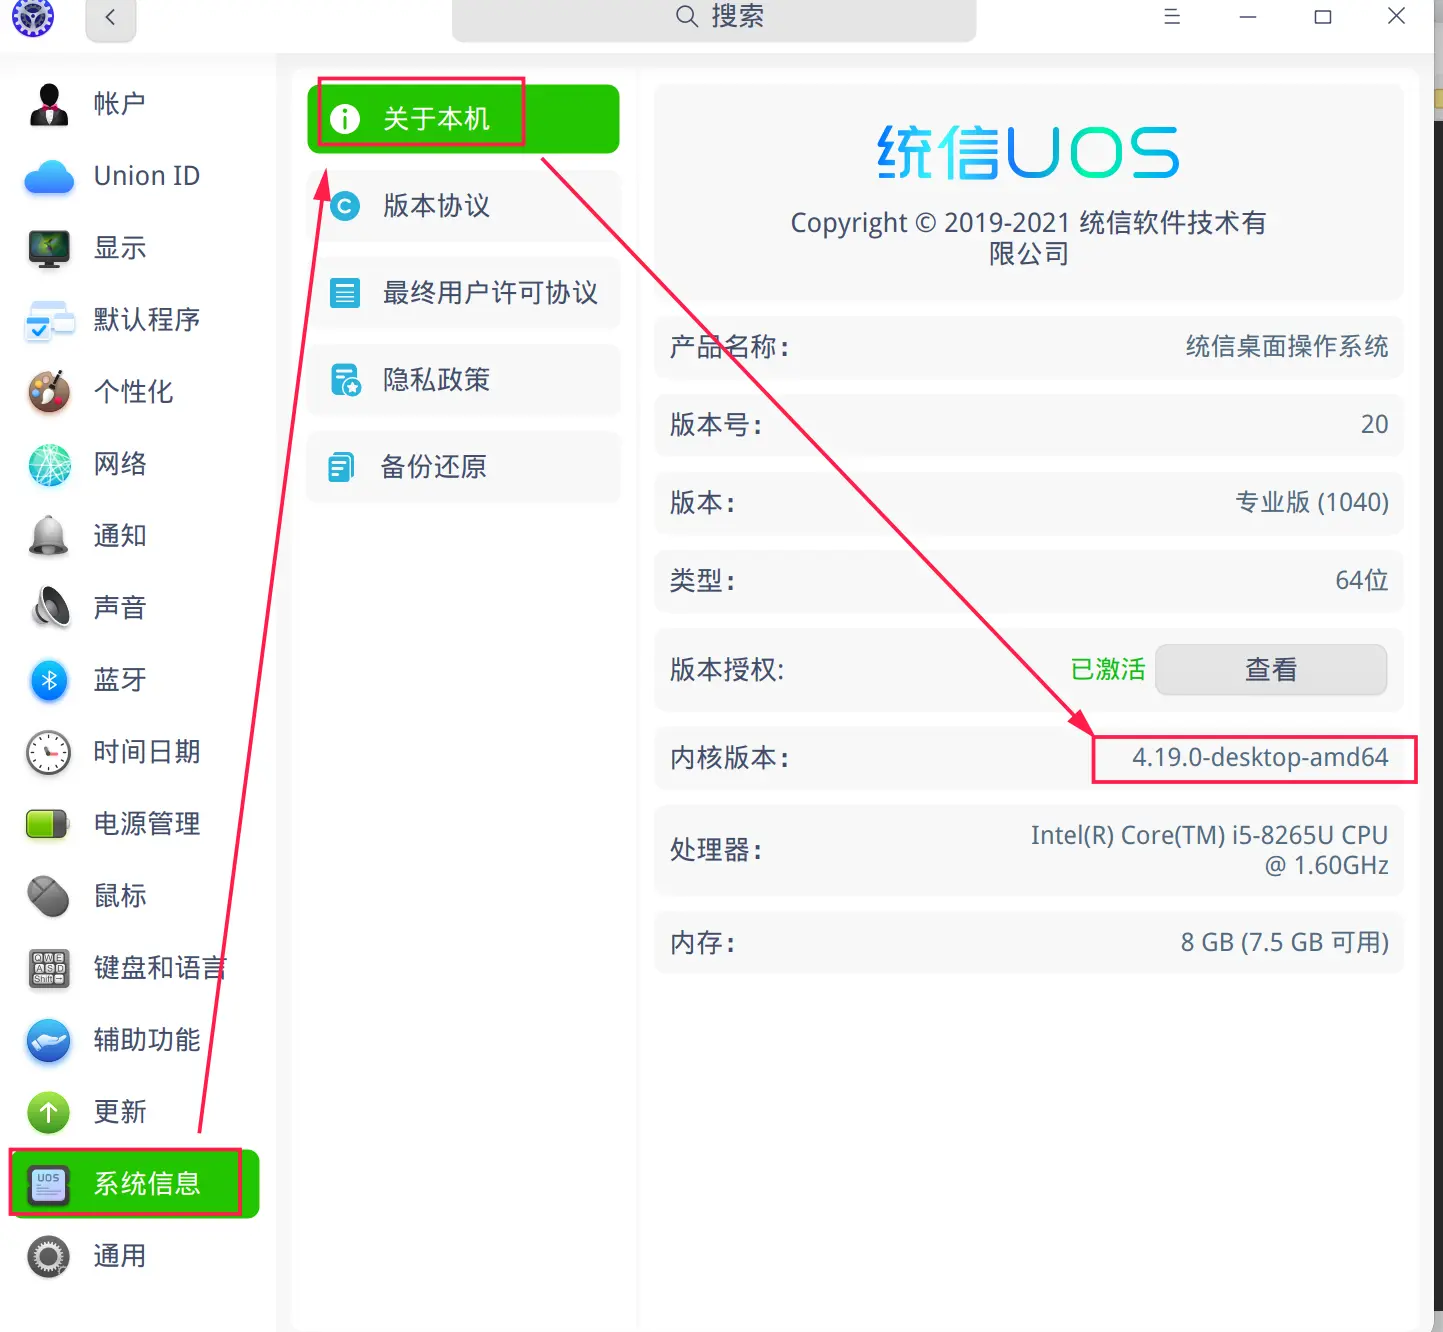
Task: Click the control center app logo
Action: 32,17
